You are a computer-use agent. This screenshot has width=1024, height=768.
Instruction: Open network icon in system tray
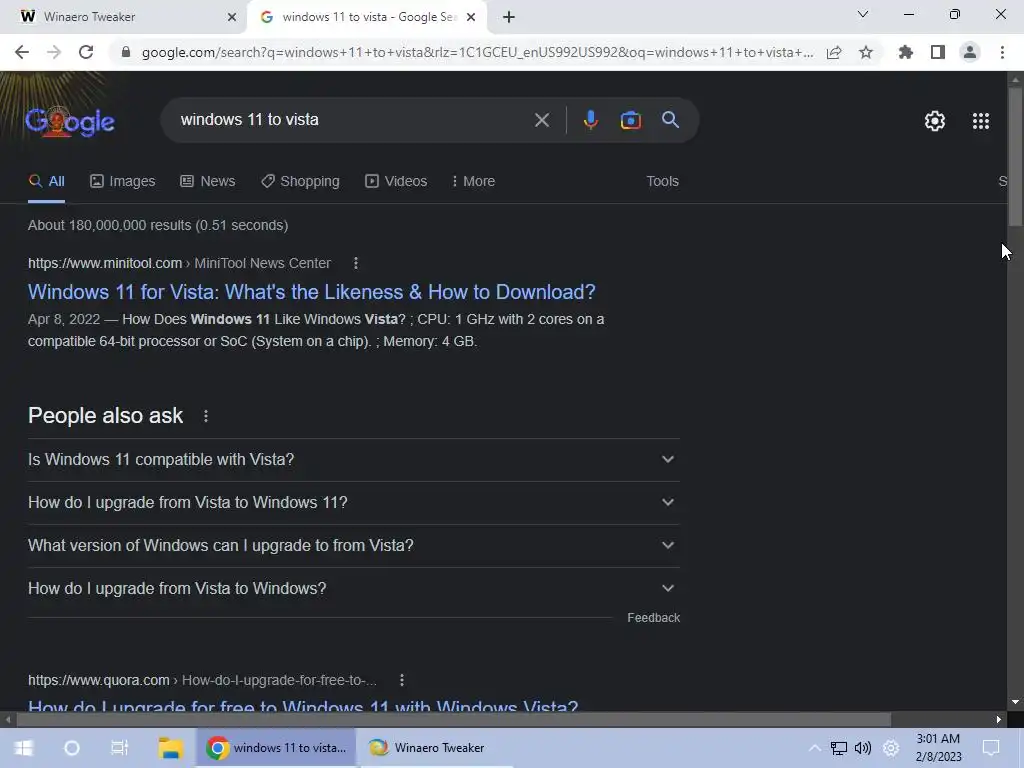coord(839,748)
